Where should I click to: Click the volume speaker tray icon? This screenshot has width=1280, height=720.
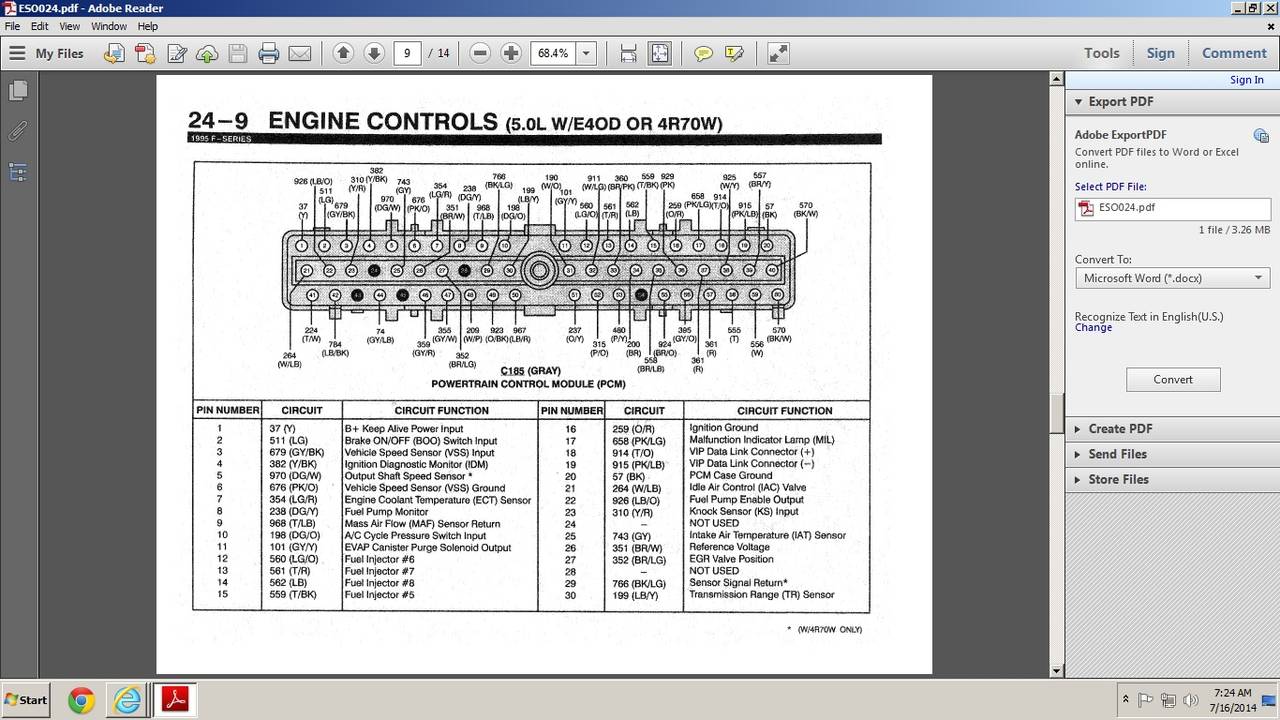1190,700
